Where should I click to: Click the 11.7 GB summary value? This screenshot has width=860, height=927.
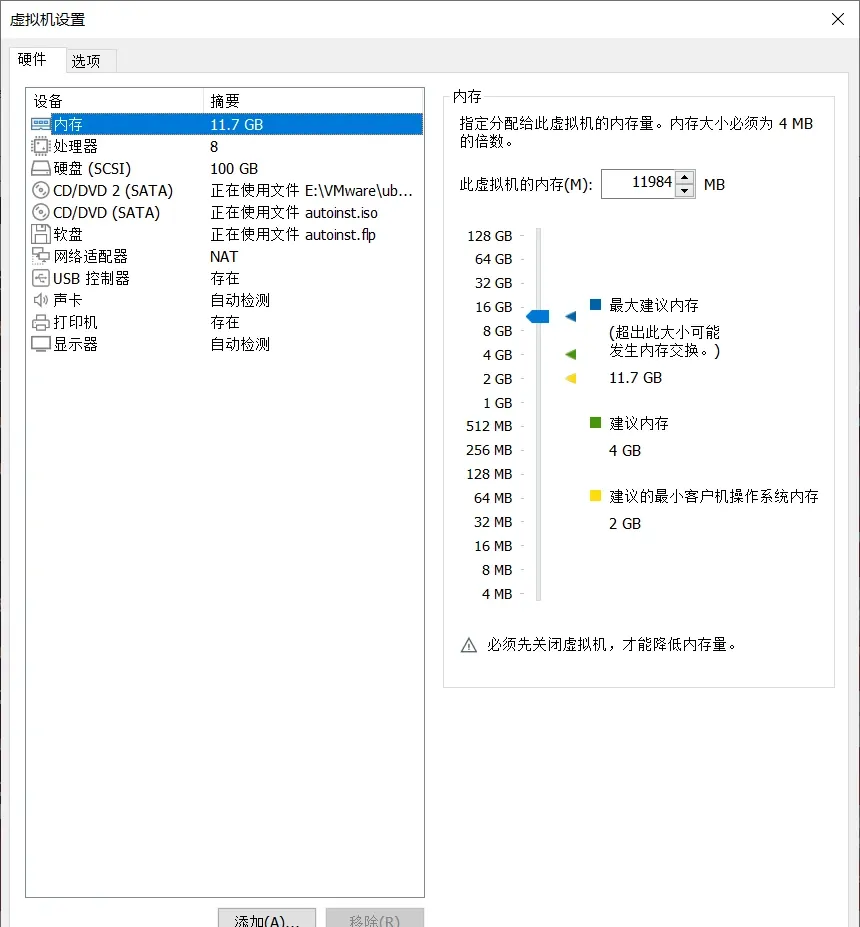tap(236, 125)
